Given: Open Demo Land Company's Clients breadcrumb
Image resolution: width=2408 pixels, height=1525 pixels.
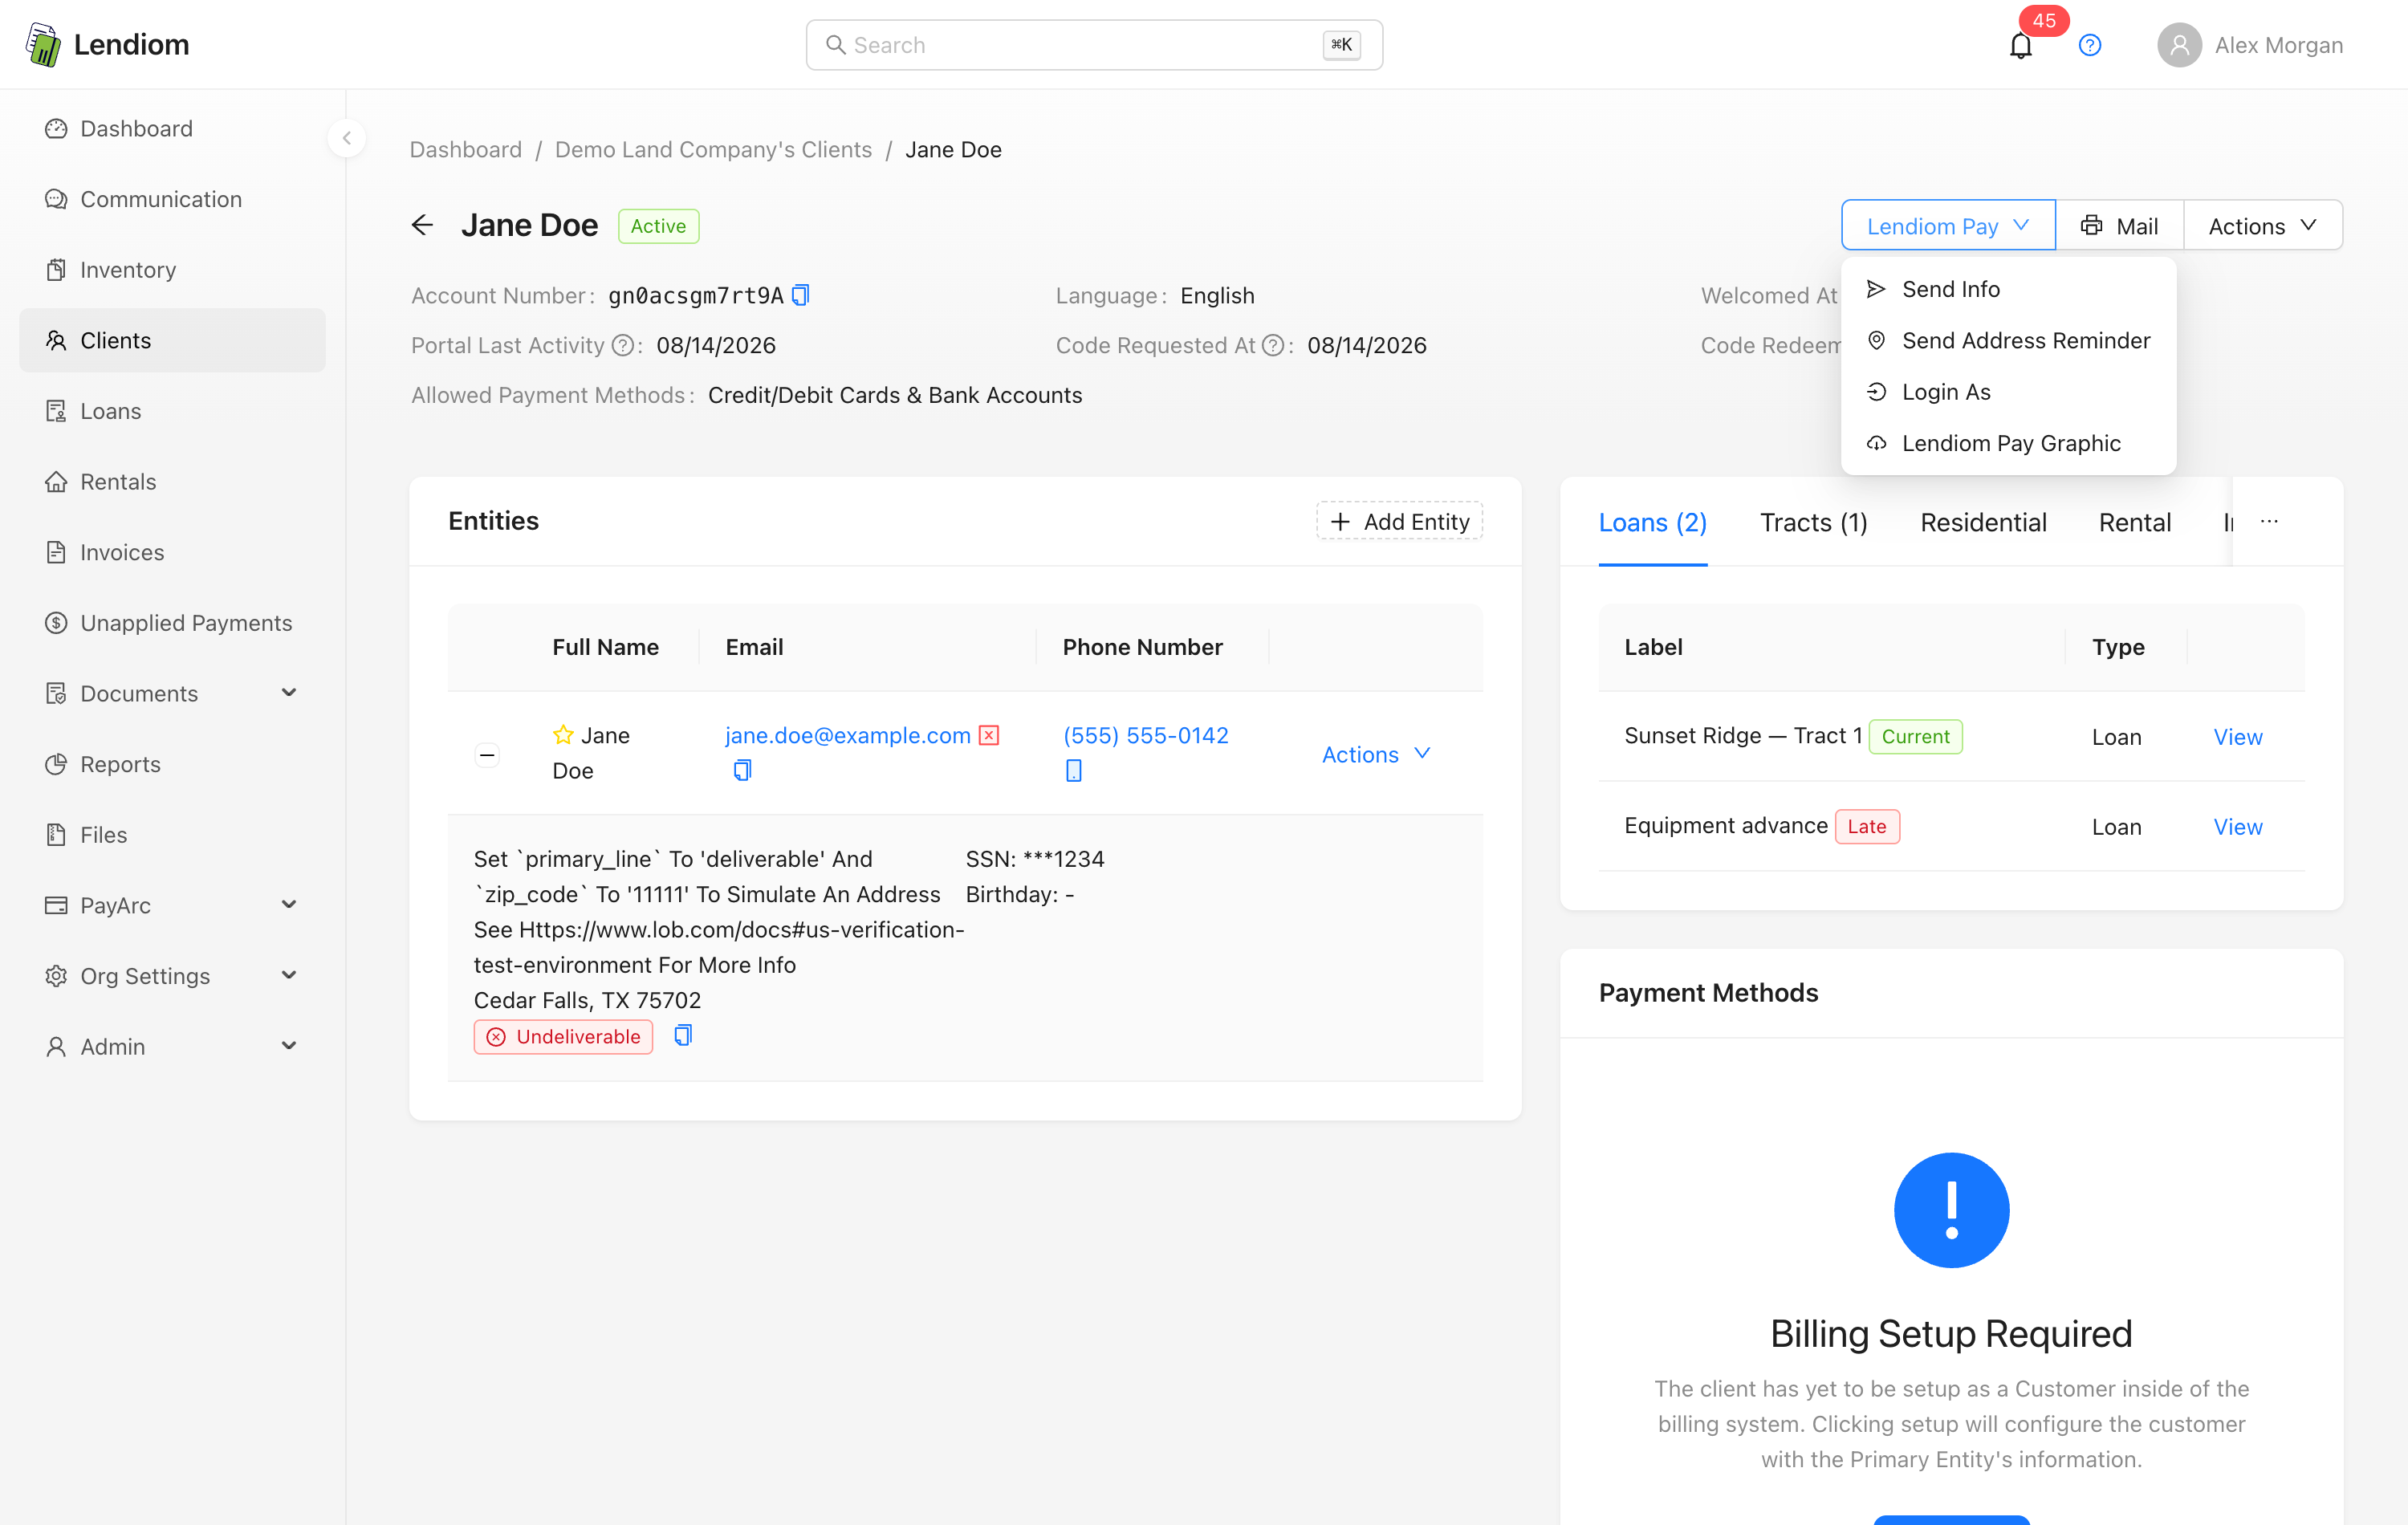Looking at the screenshot, I should [x=713, y=149].
